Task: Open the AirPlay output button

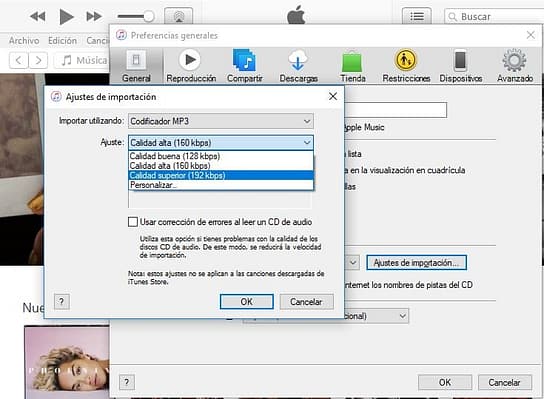Action: point(178,16)
